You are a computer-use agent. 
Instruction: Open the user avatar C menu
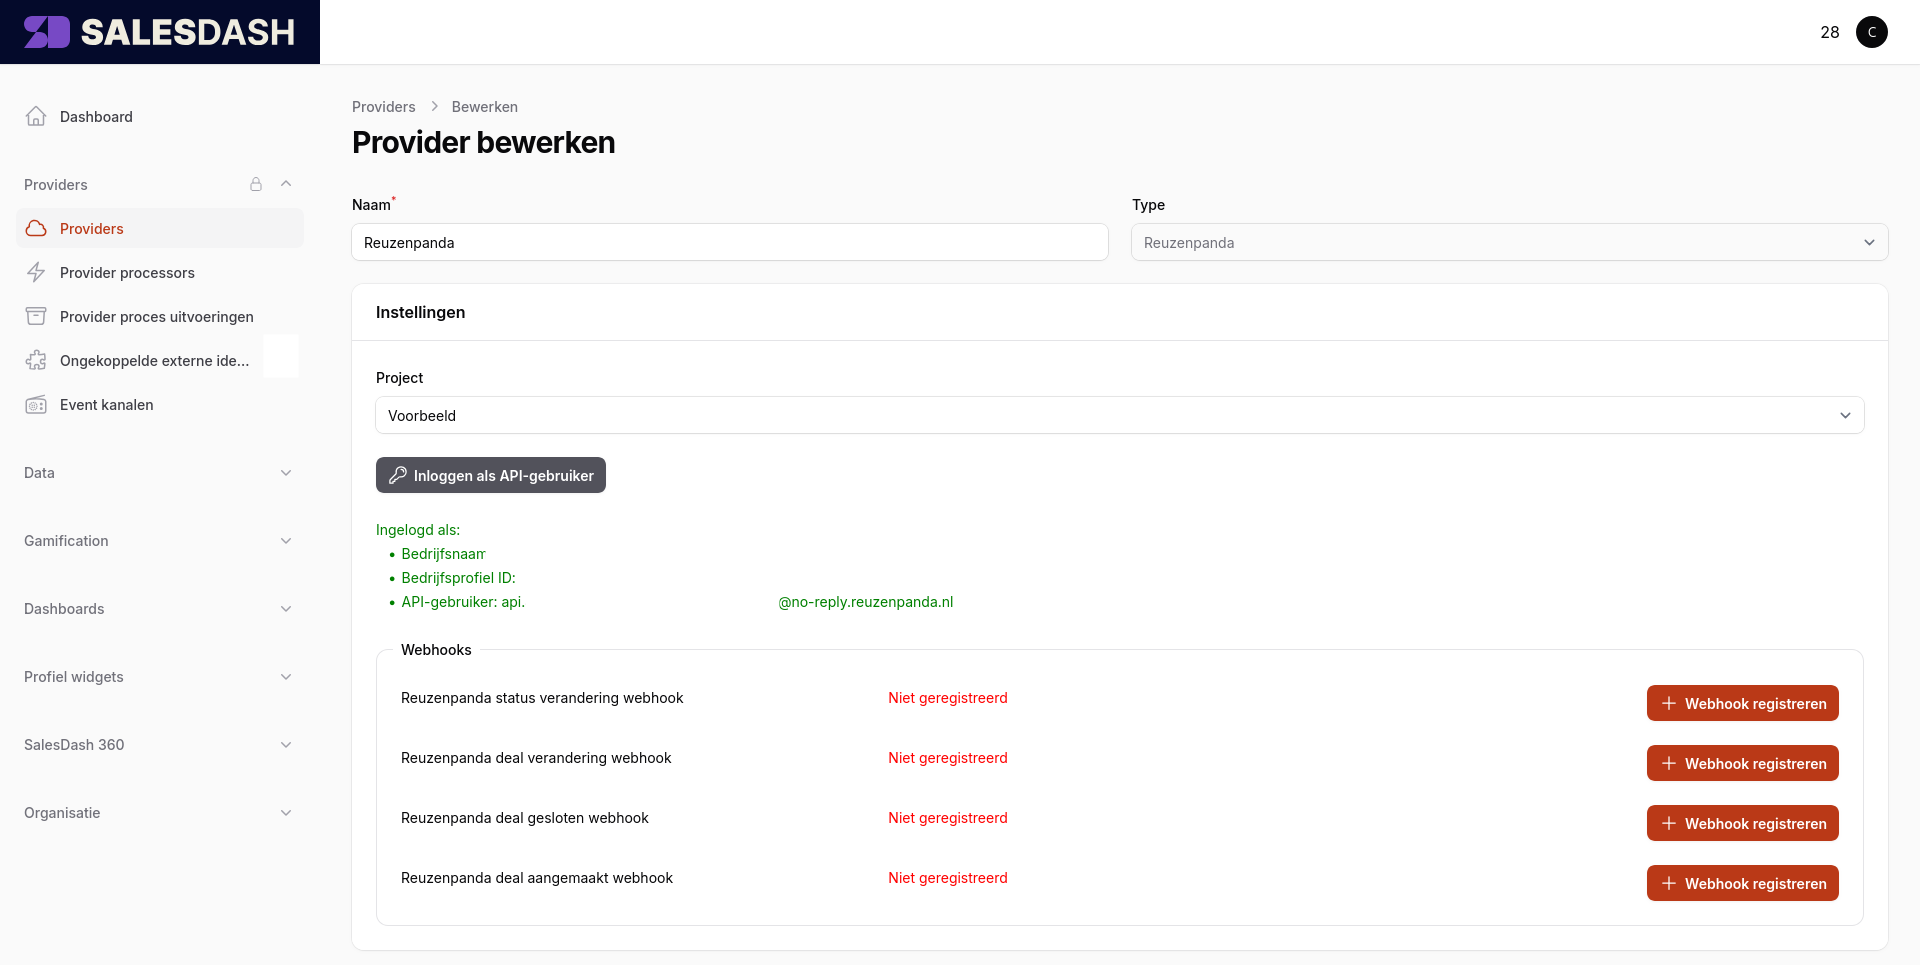[1871, 32]
